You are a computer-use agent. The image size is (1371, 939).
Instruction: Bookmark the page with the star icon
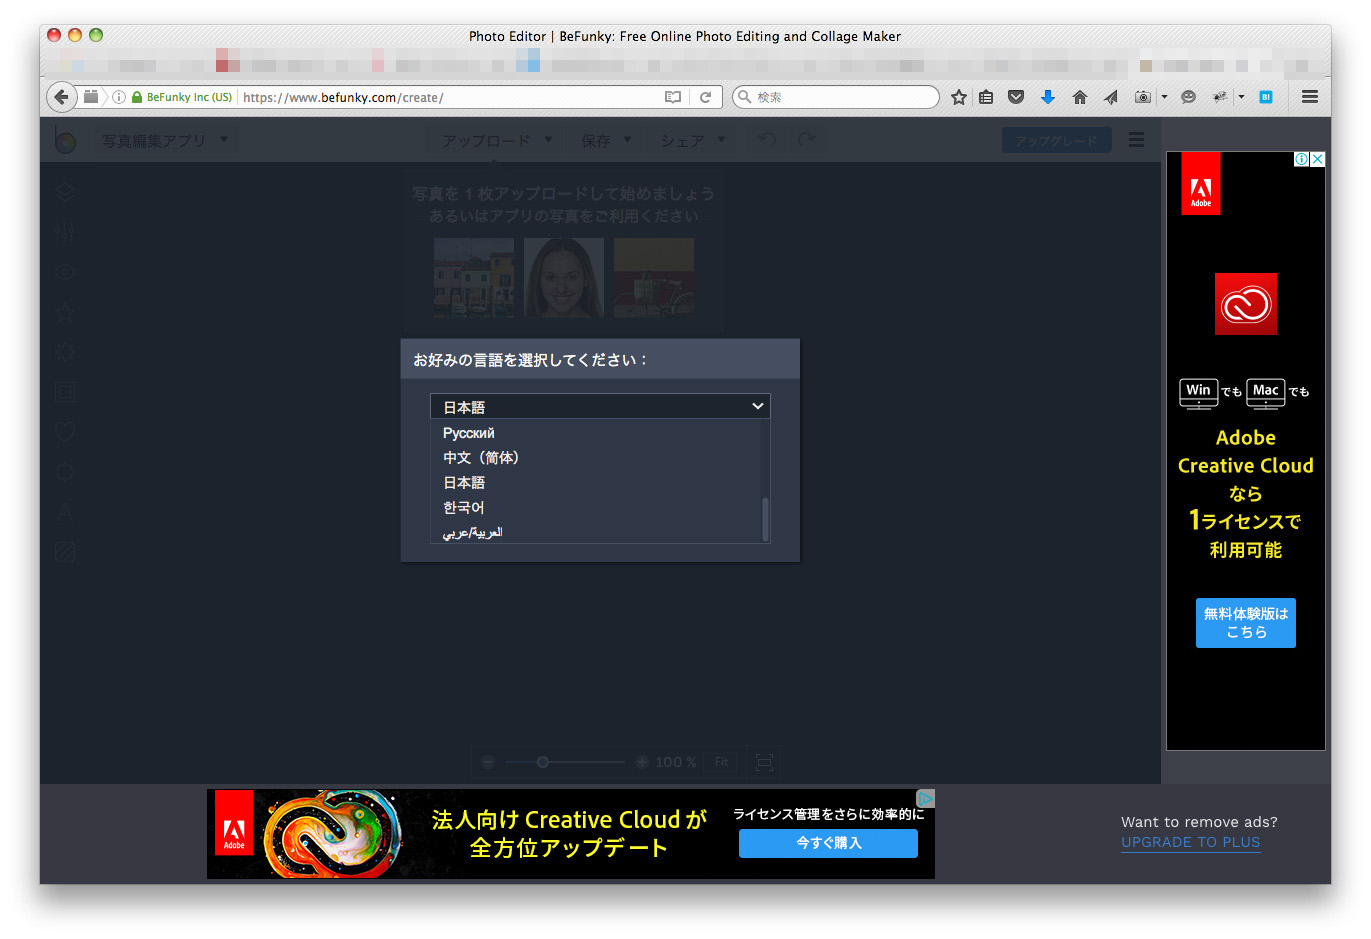click(x=959, y=97)
